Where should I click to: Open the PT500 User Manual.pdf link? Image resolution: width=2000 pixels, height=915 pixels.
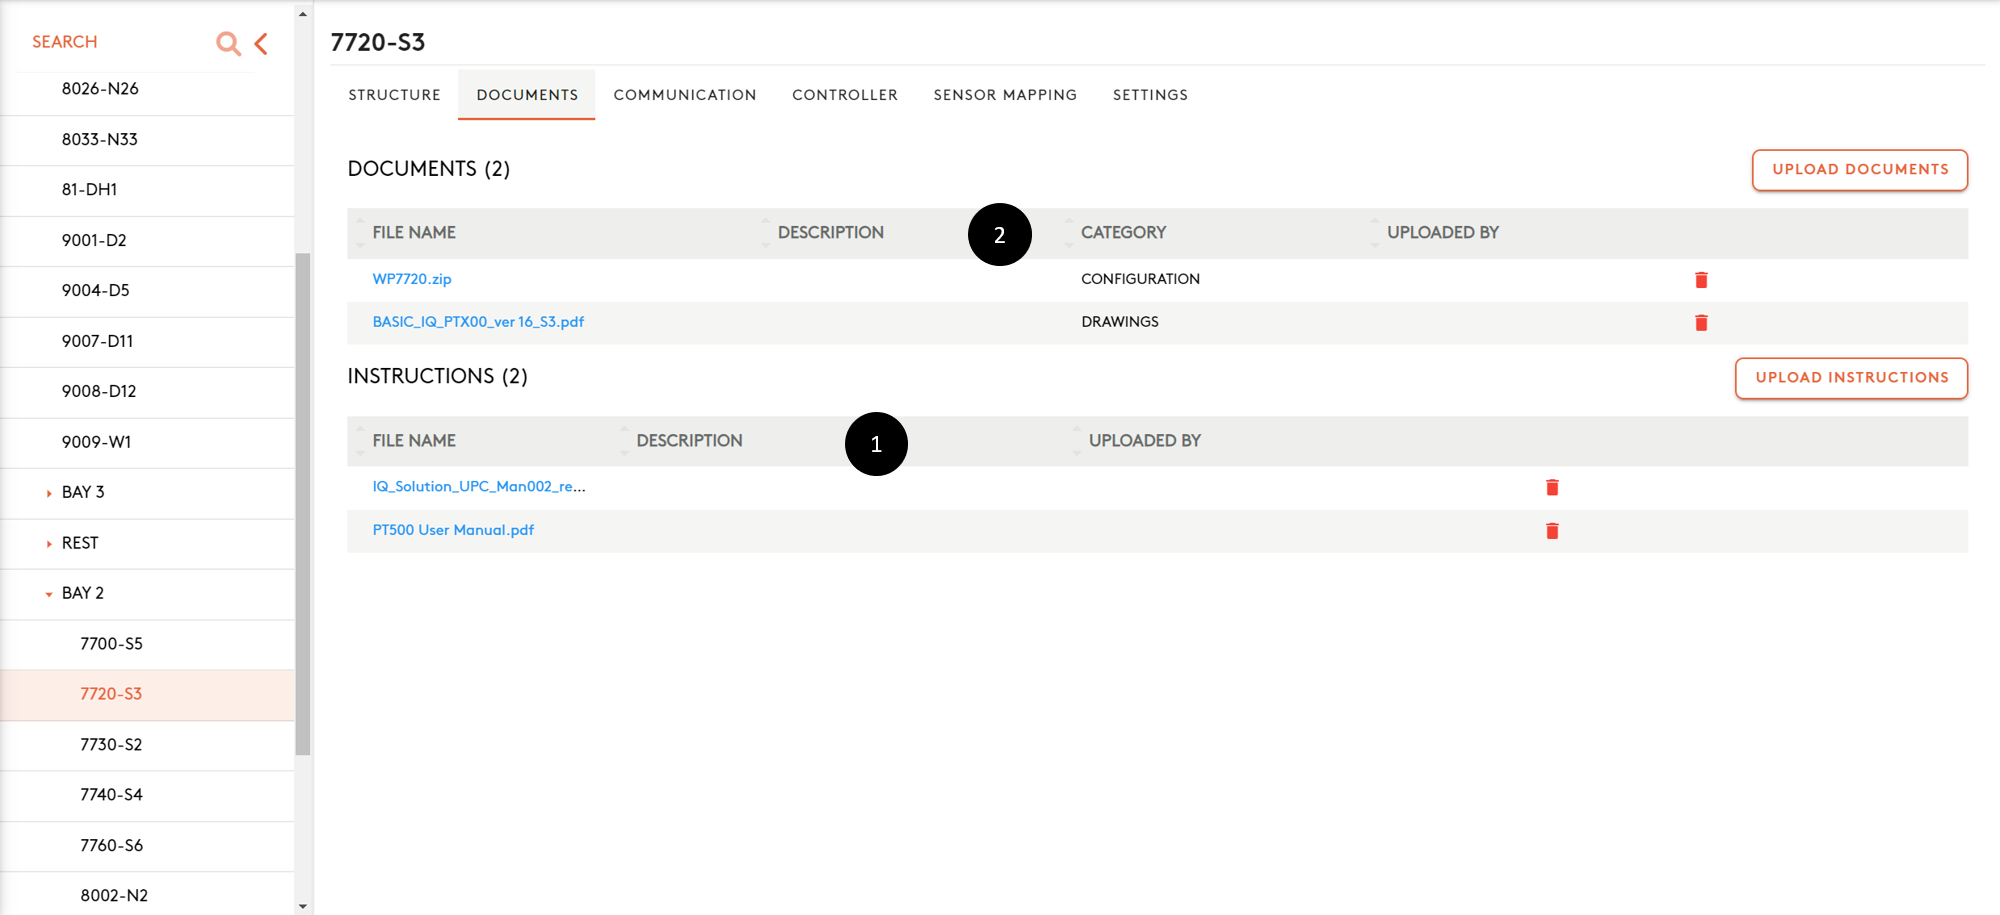pos(453,530)
